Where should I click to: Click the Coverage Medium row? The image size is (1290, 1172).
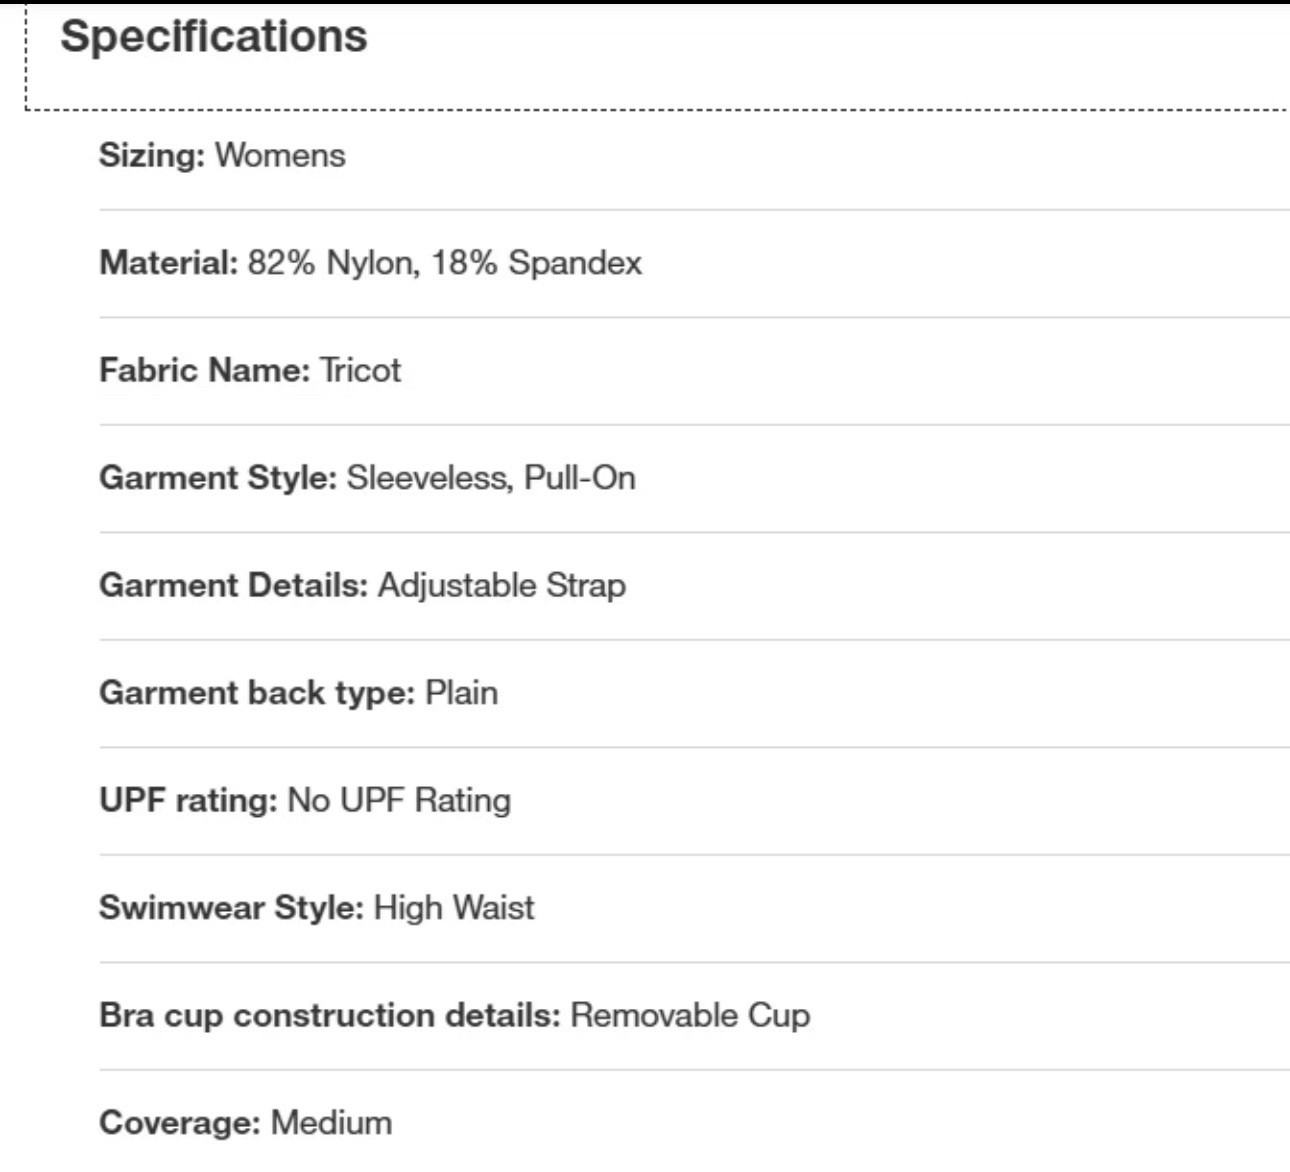point(245,1123)
